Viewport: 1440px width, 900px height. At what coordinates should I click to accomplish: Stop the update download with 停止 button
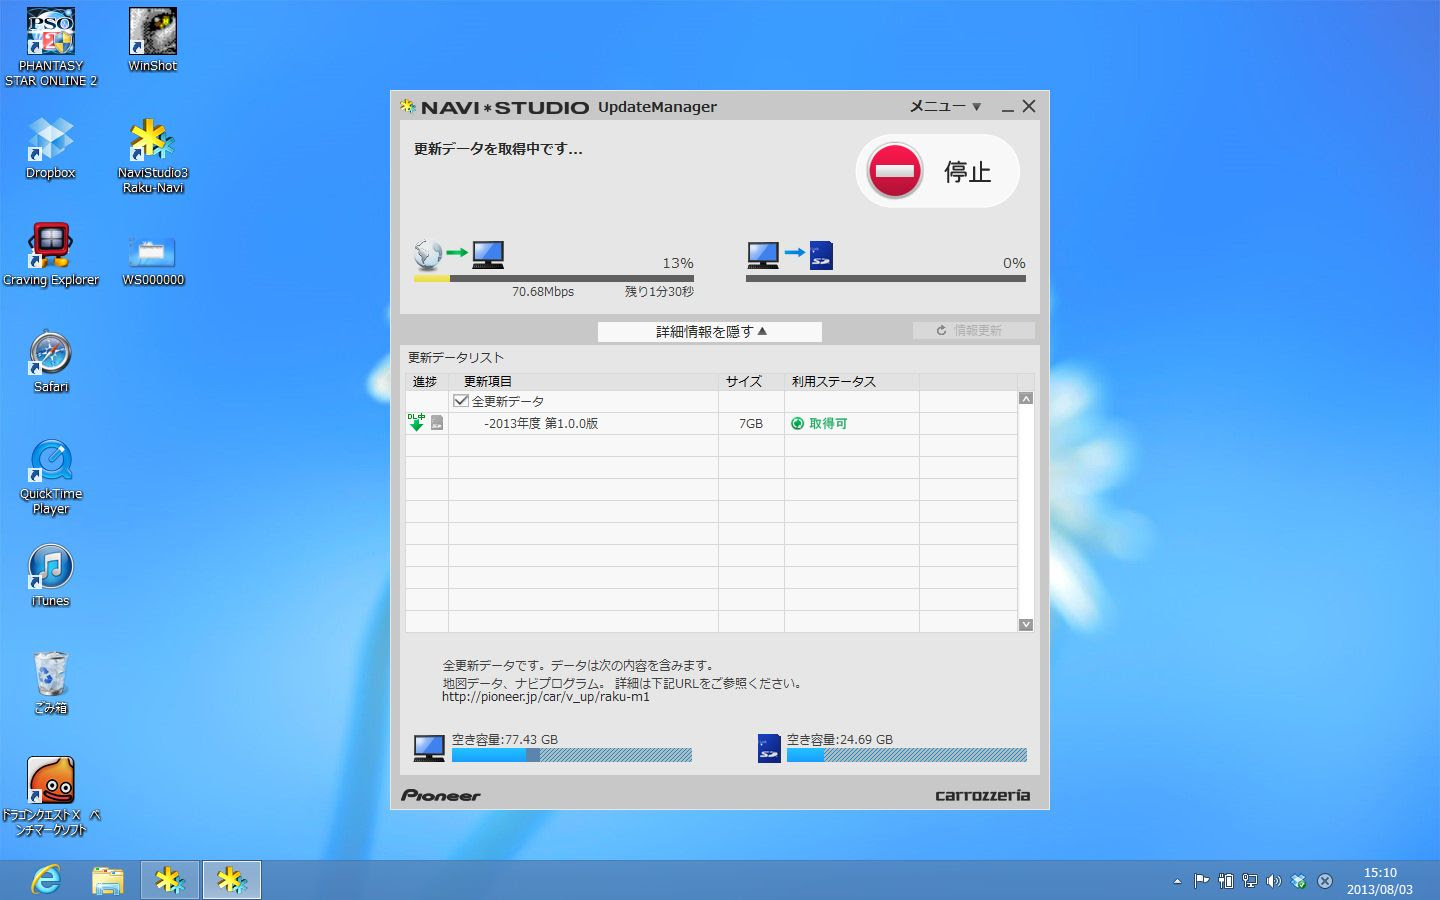937,171
